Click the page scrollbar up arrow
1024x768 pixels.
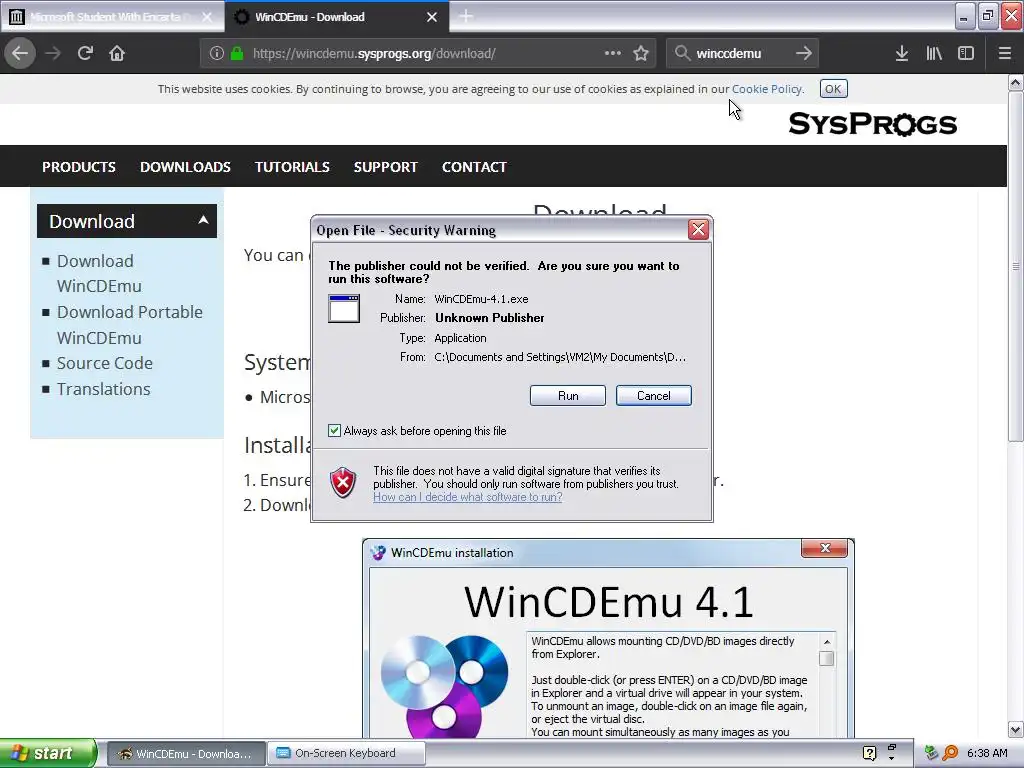pos(1016,83)
